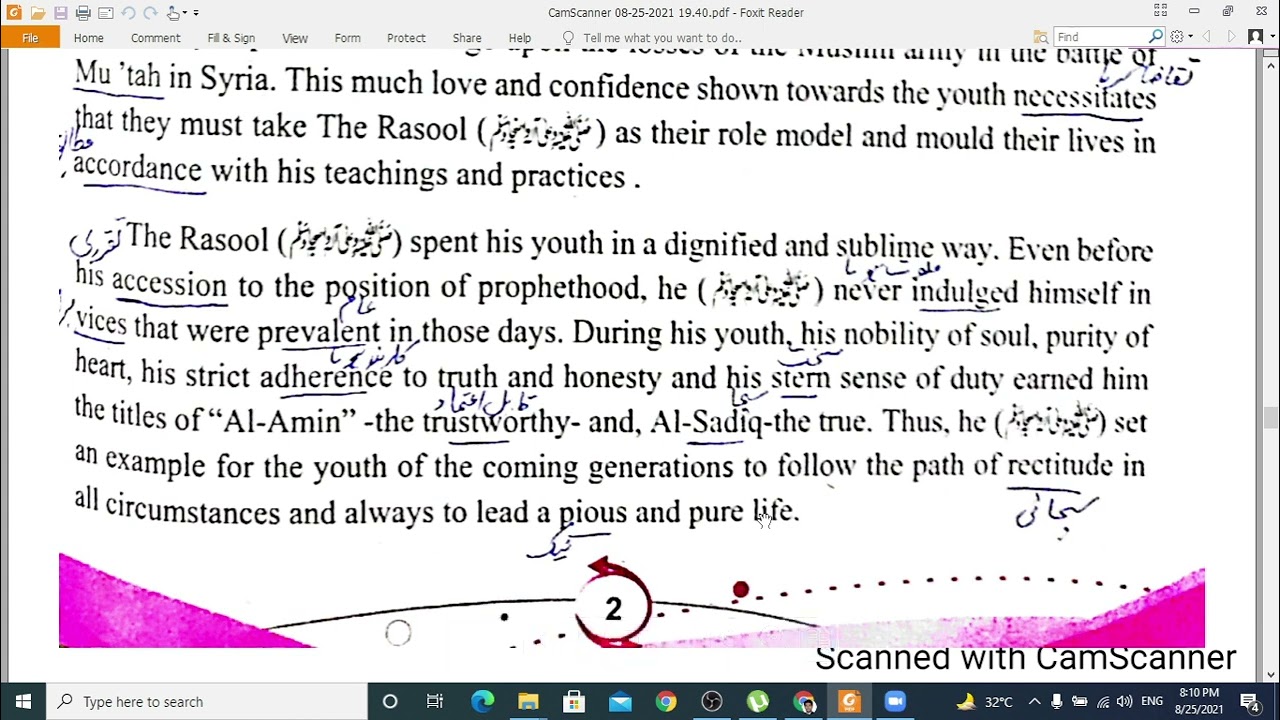
Task: Print the document via printer icon
Action: click(x=83, y=13)
